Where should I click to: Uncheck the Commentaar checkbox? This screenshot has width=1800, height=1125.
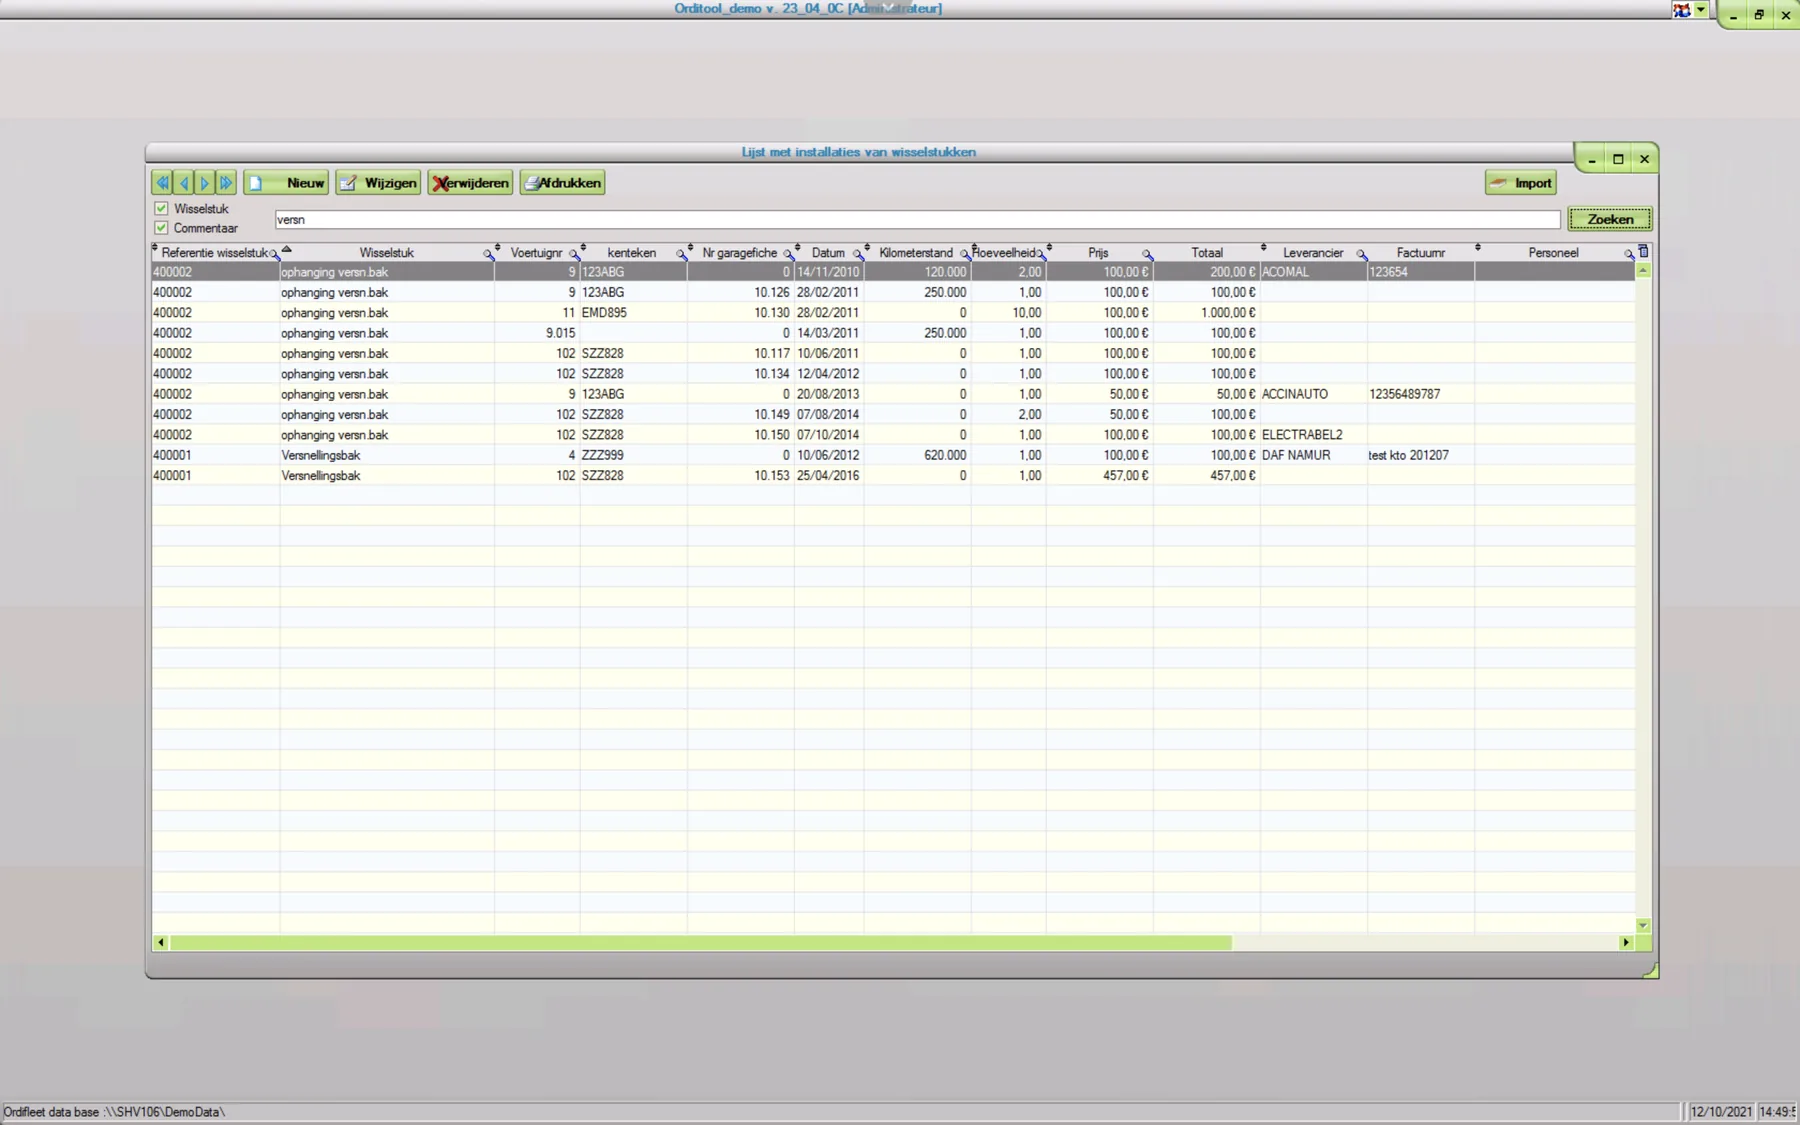(x=161, y=227)
